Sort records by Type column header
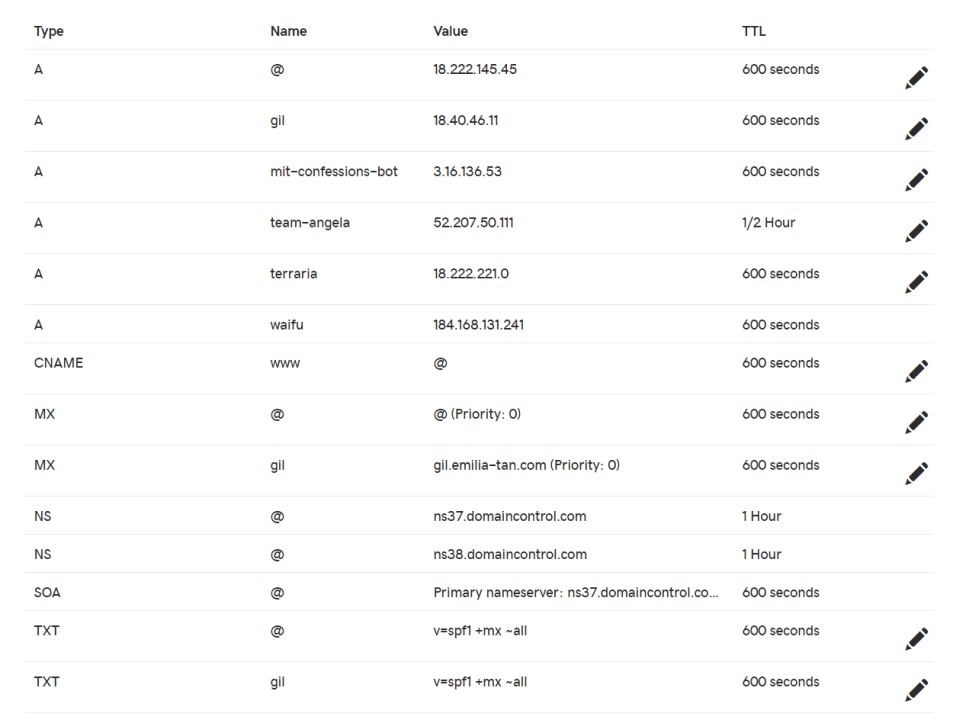 [x=49, y=31]
